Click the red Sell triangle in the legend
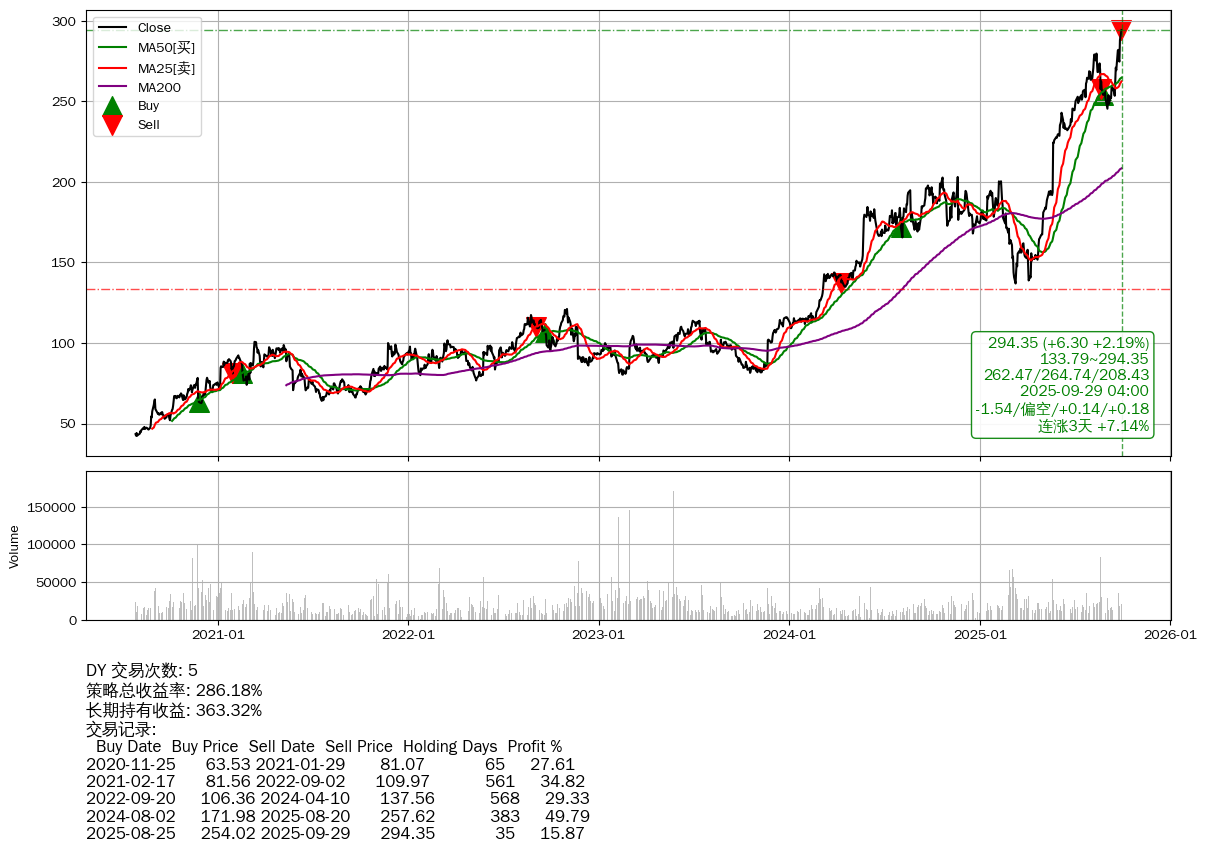This screenshot has height=852, width=1207. click(x=113, y=125)
